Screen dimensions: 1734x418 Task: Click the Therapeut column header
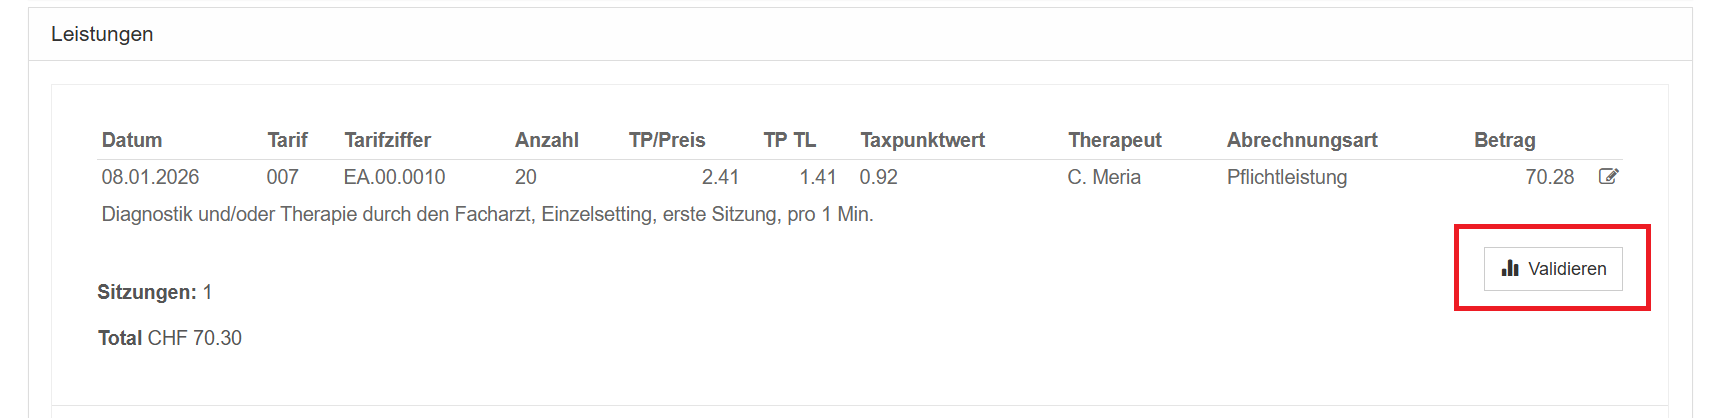[x=1114, y=140]
